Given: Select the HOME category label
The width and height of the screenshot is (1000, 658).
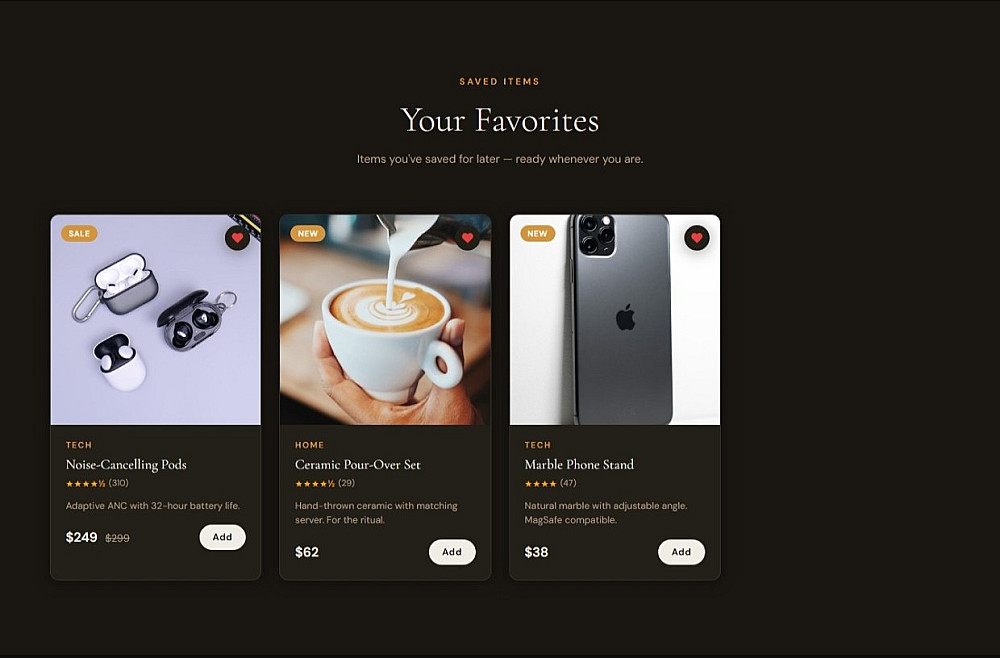Looking at the screenshot, I should tap(309, 445).
